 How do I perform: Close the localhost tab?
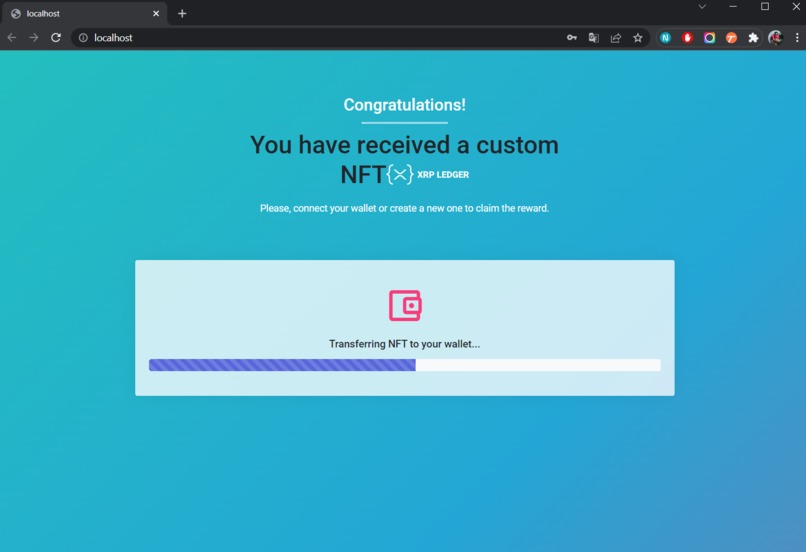[156, 13]
